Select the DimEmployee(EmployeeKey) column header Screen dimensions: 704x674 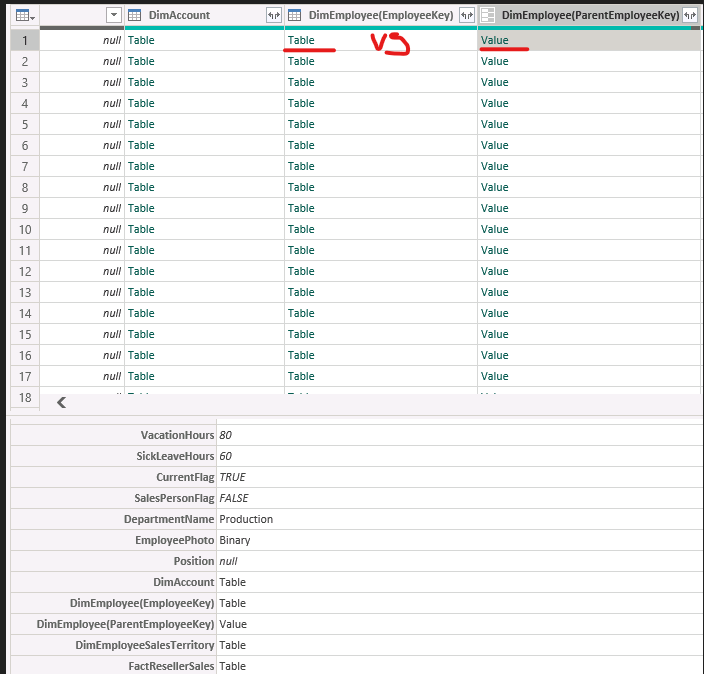(x=381, y=15)
